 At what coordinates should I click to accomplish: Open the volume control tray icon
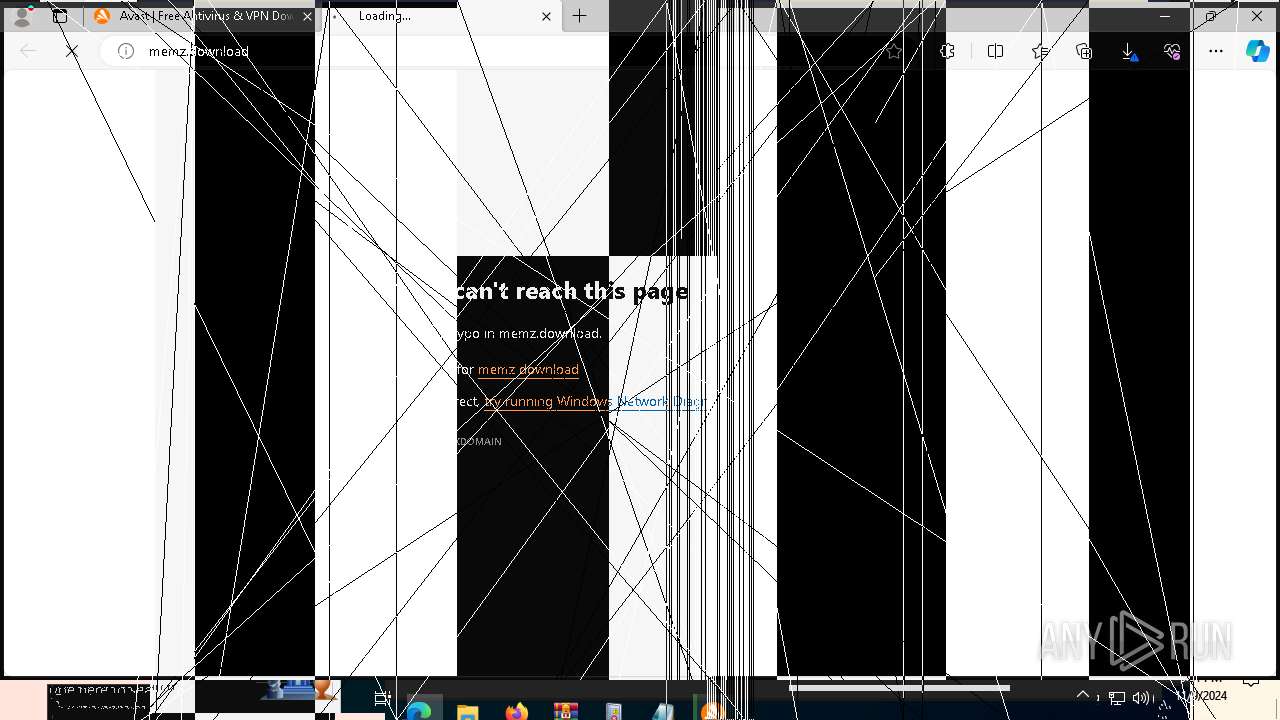[1141, 698]
